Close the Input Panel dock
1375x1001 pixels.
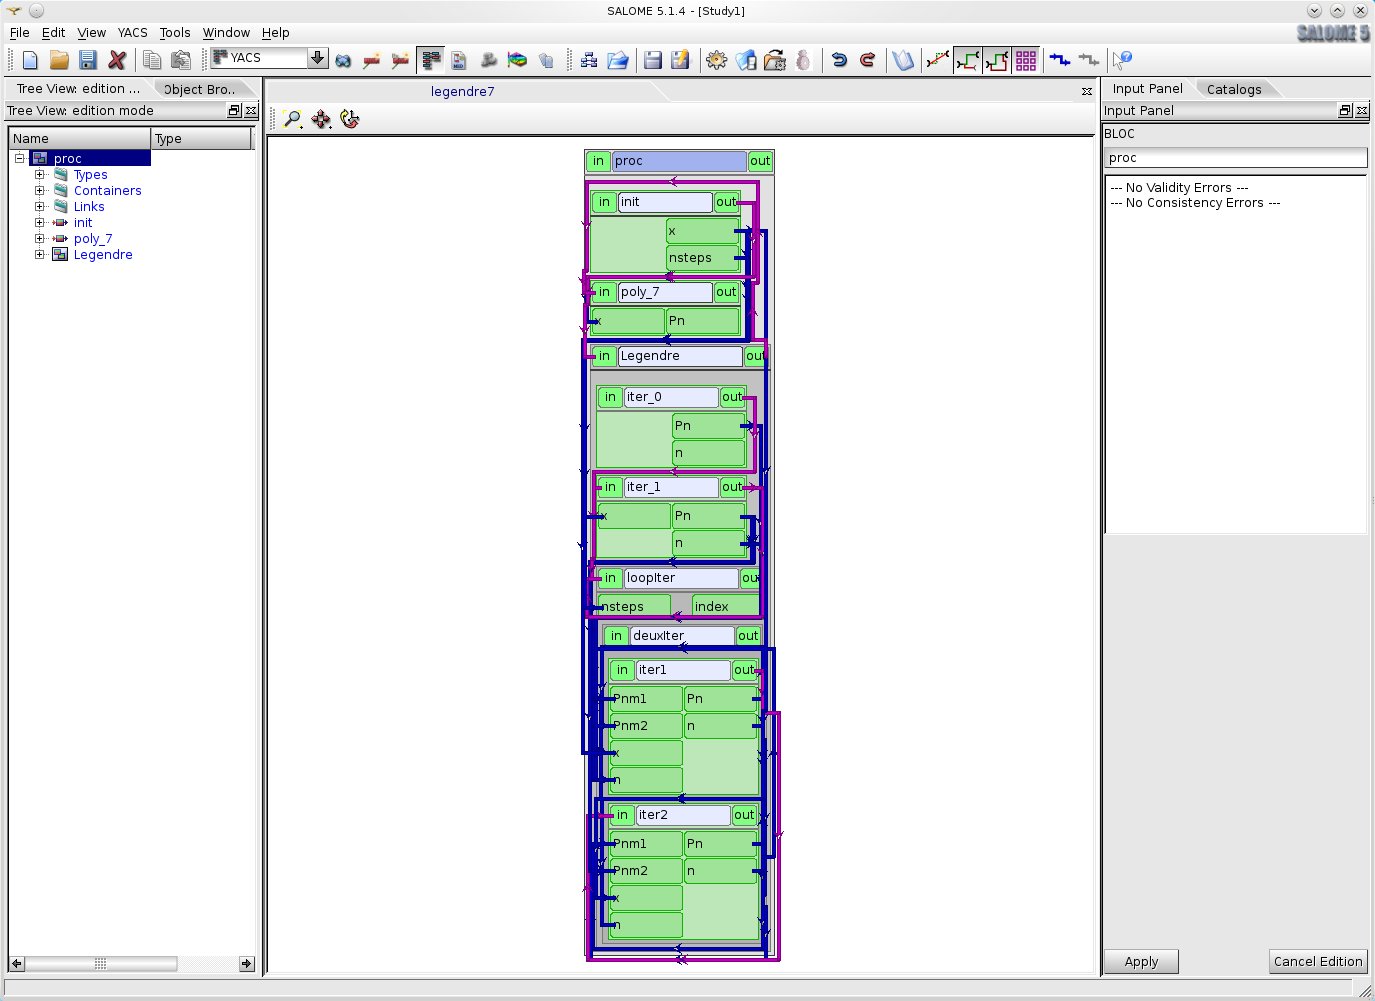pos(1362,111)
